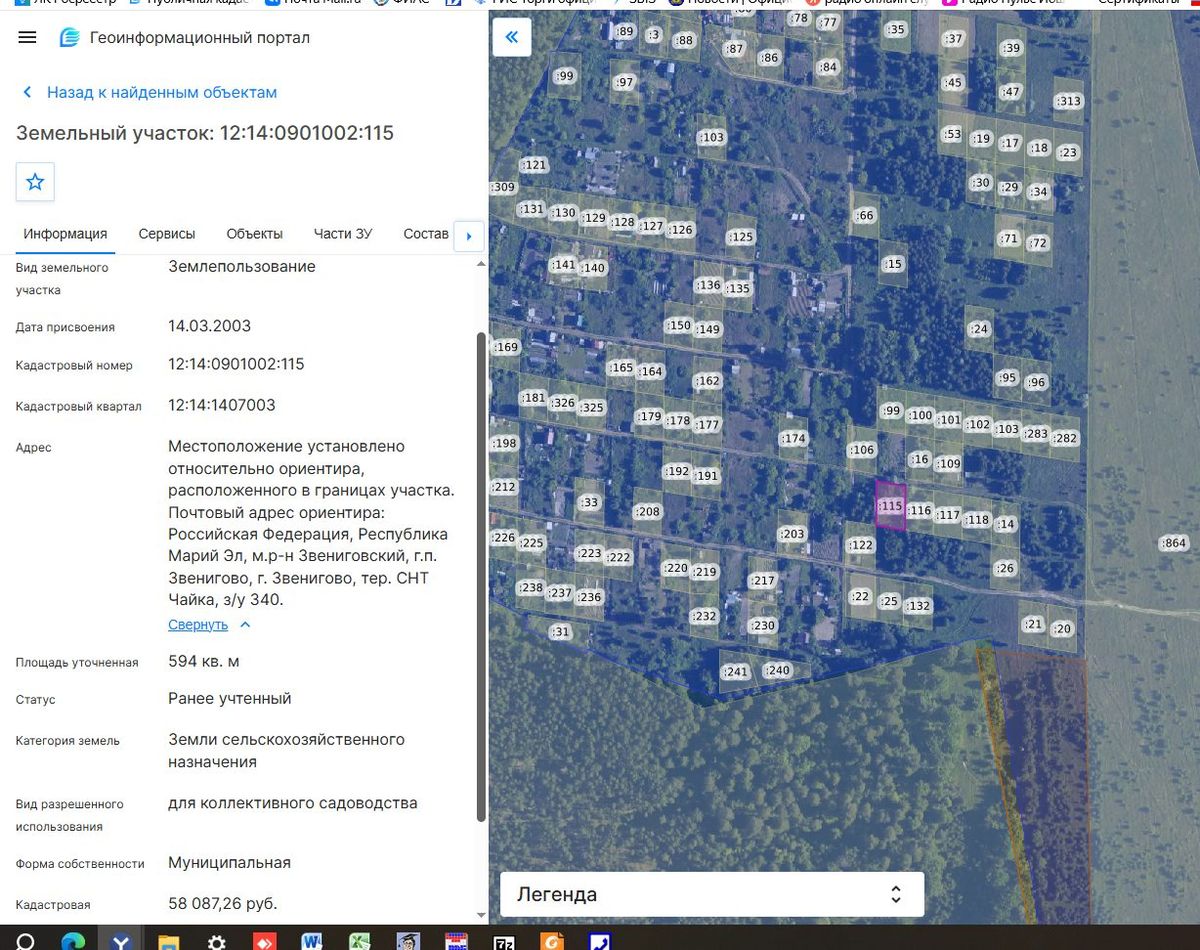Click parcel label :282 on map
Viewport: 1200px width, 950px height.
point(1065,438)
